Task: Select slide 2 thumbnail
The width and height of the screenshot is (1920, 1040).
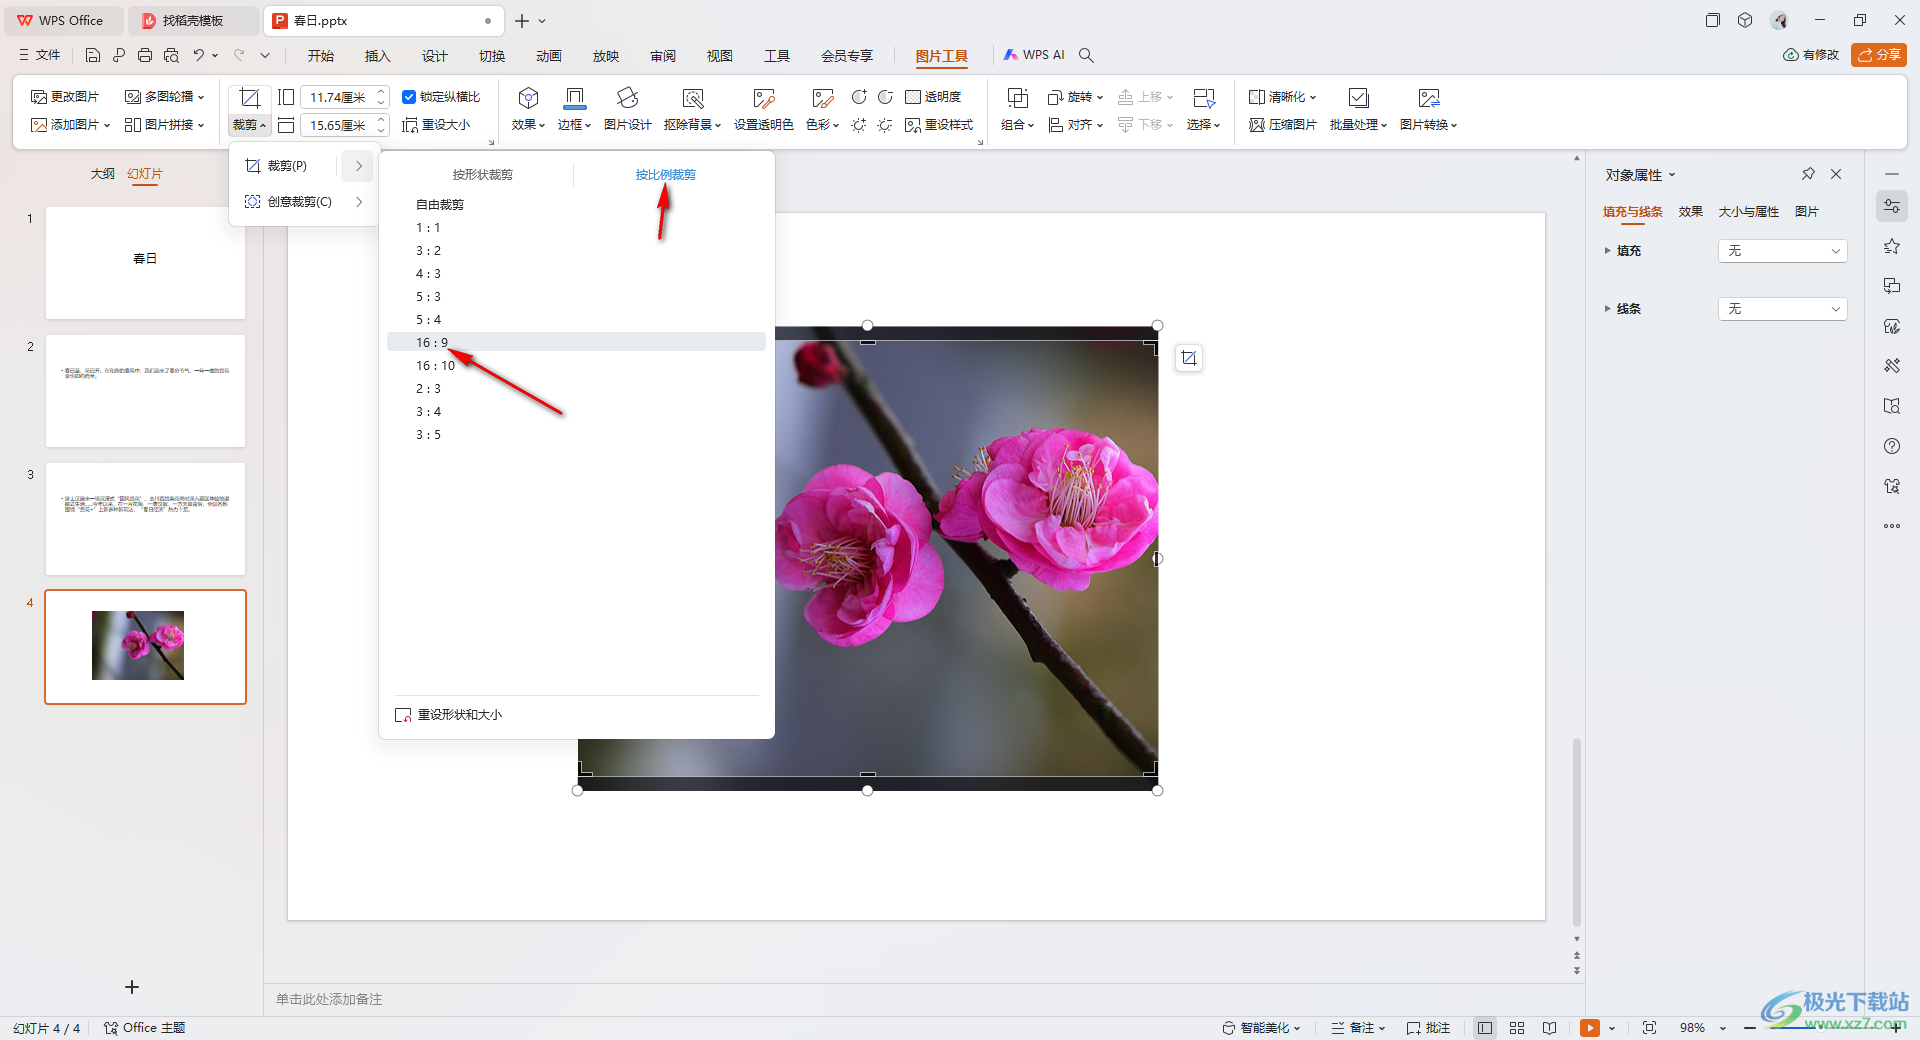Action: tap(145, 391)
